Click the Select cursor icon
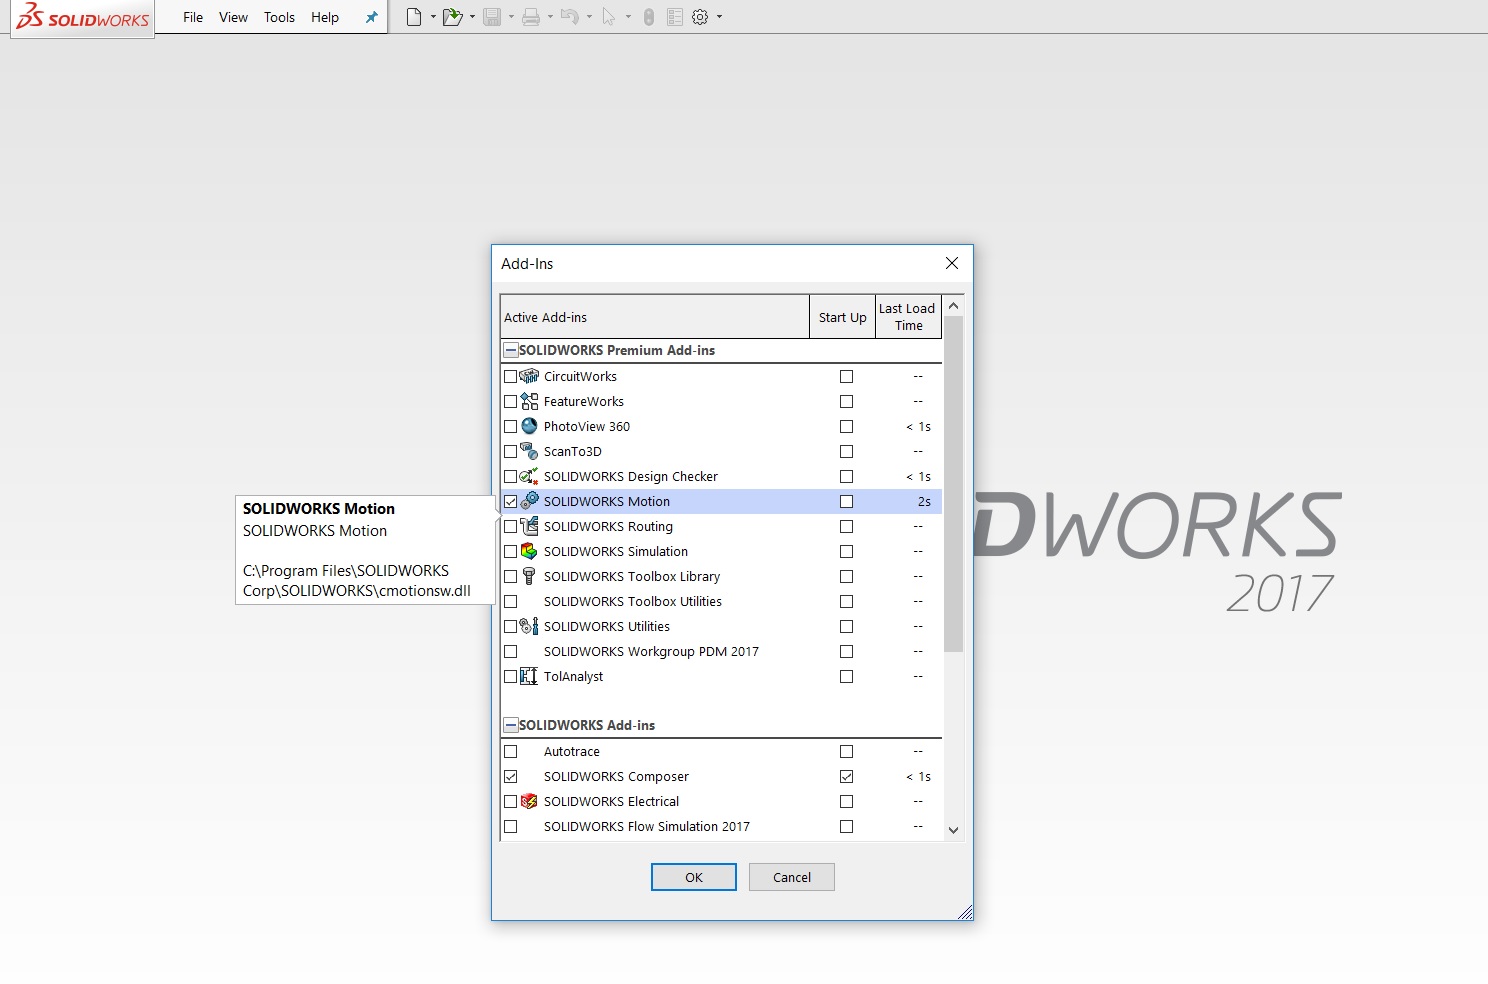1488x984 pixels. pos(608,17)
